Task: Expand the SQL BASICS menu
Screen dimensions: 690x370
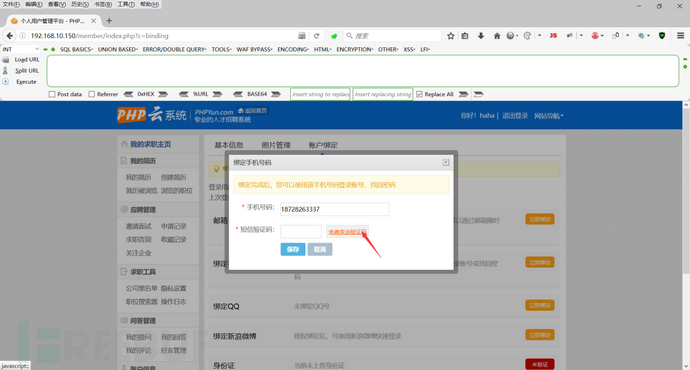Action: (x=76, y=49)
